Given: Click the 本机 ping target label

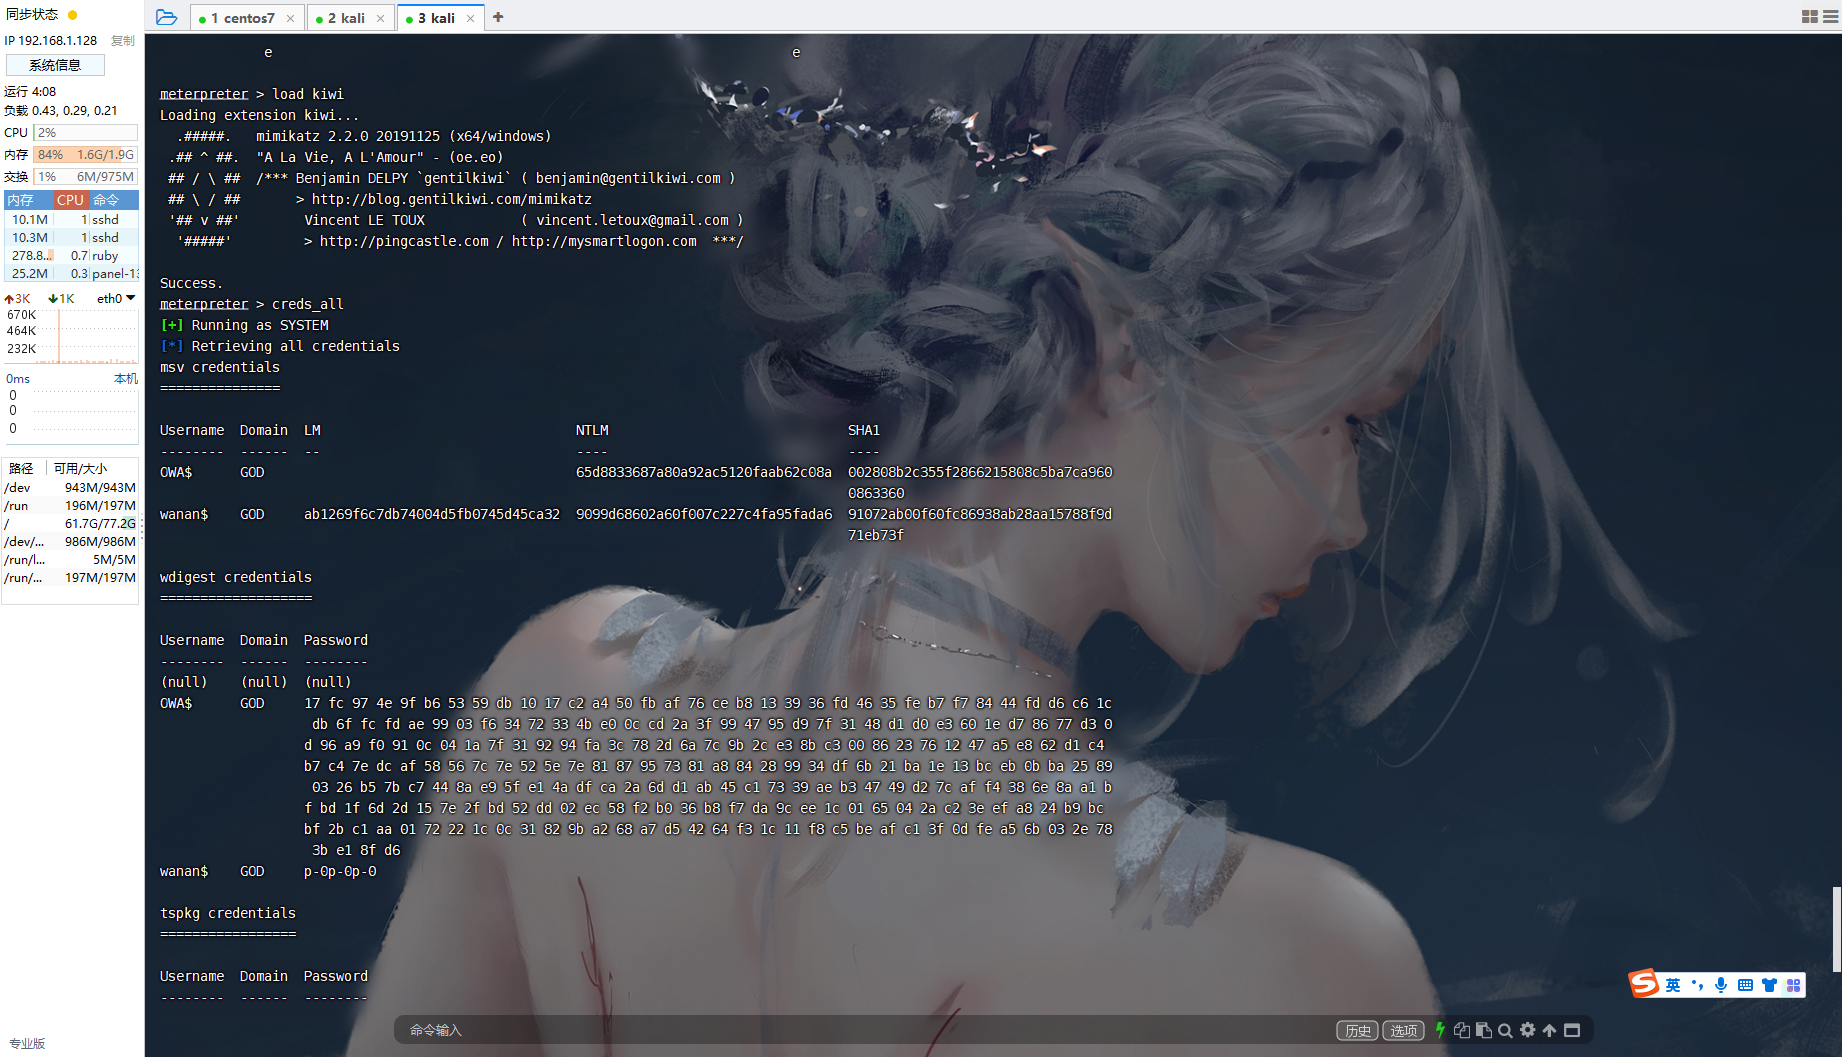Looking at the screenshot, I should point(126,379).
